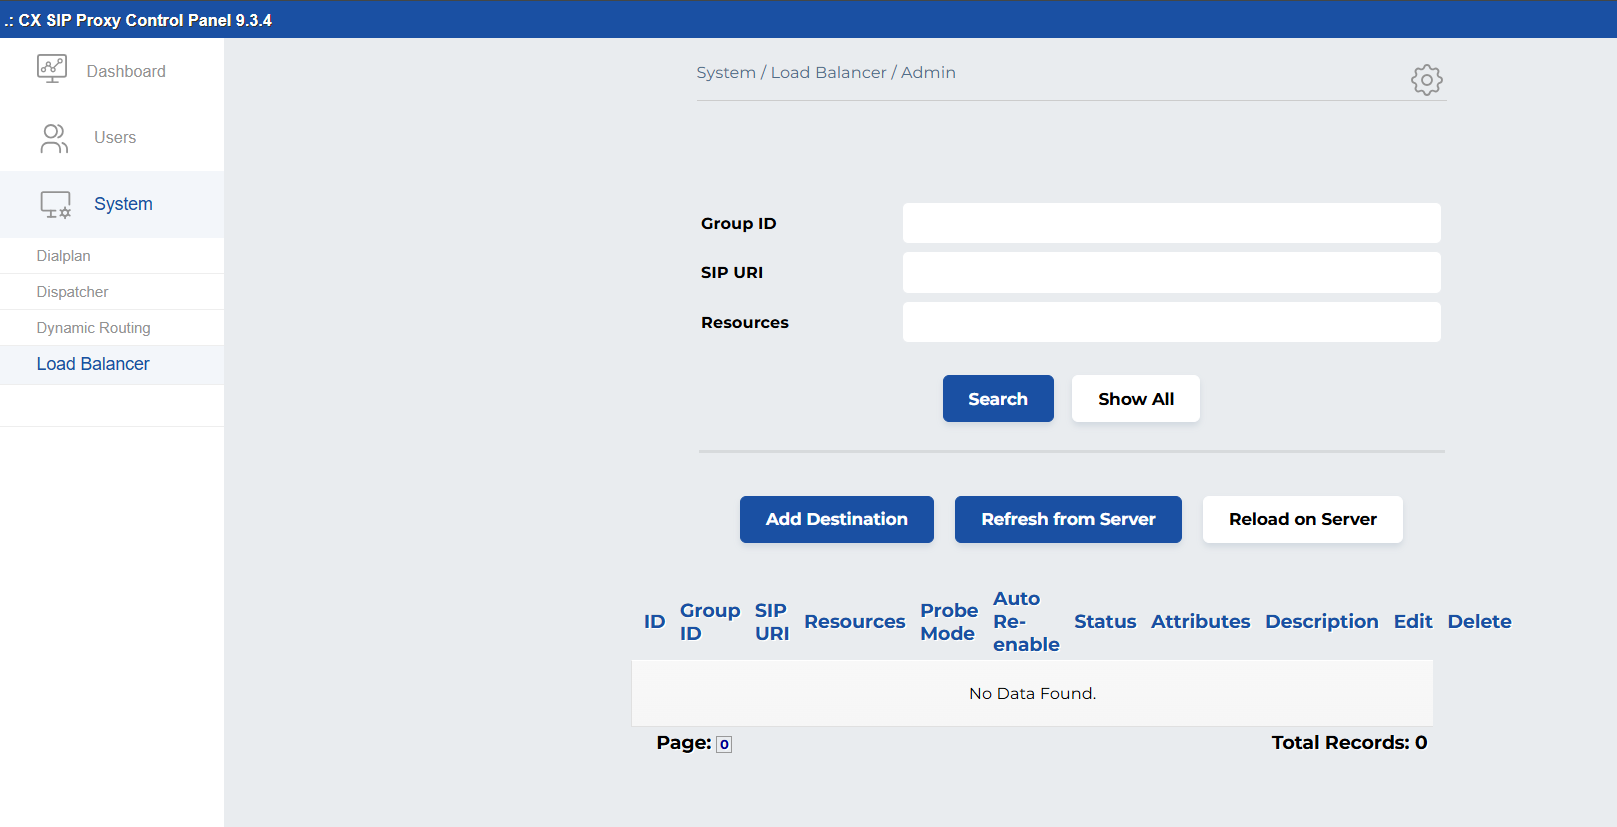Focus the Group ID input field
This screenshot has height=827, width=1617.
(x=1171, y=223)
